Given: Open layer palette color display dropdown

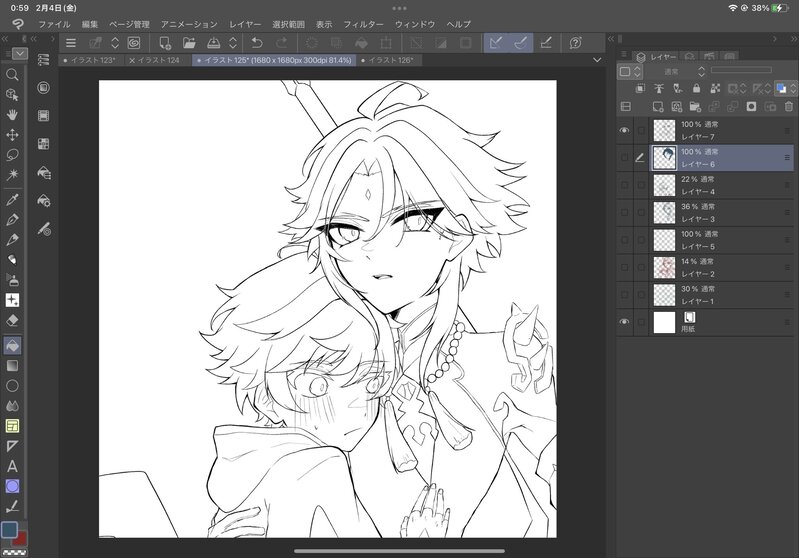Looking at the screenshot, I should (631, 72).
